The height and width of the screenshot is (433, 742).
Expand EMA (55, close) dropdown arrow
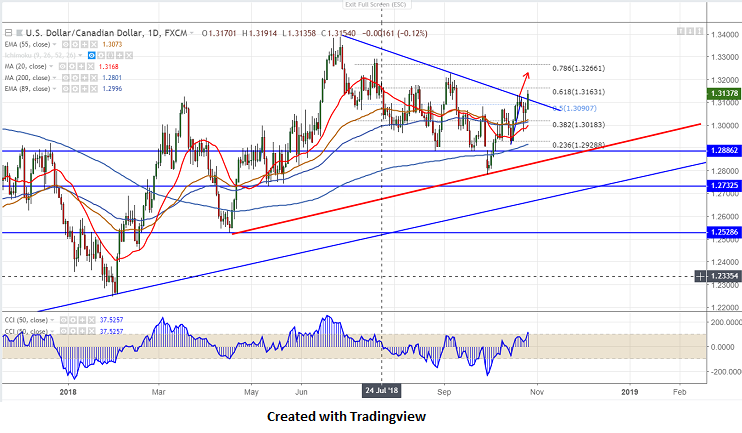[54, 44]
